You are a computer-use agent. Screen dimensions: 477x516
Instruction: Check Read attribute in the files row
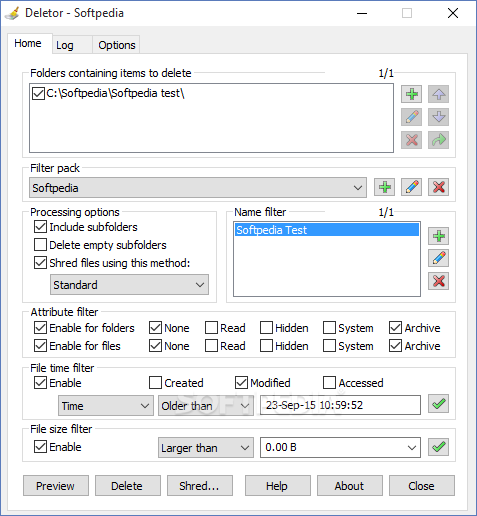211,346
